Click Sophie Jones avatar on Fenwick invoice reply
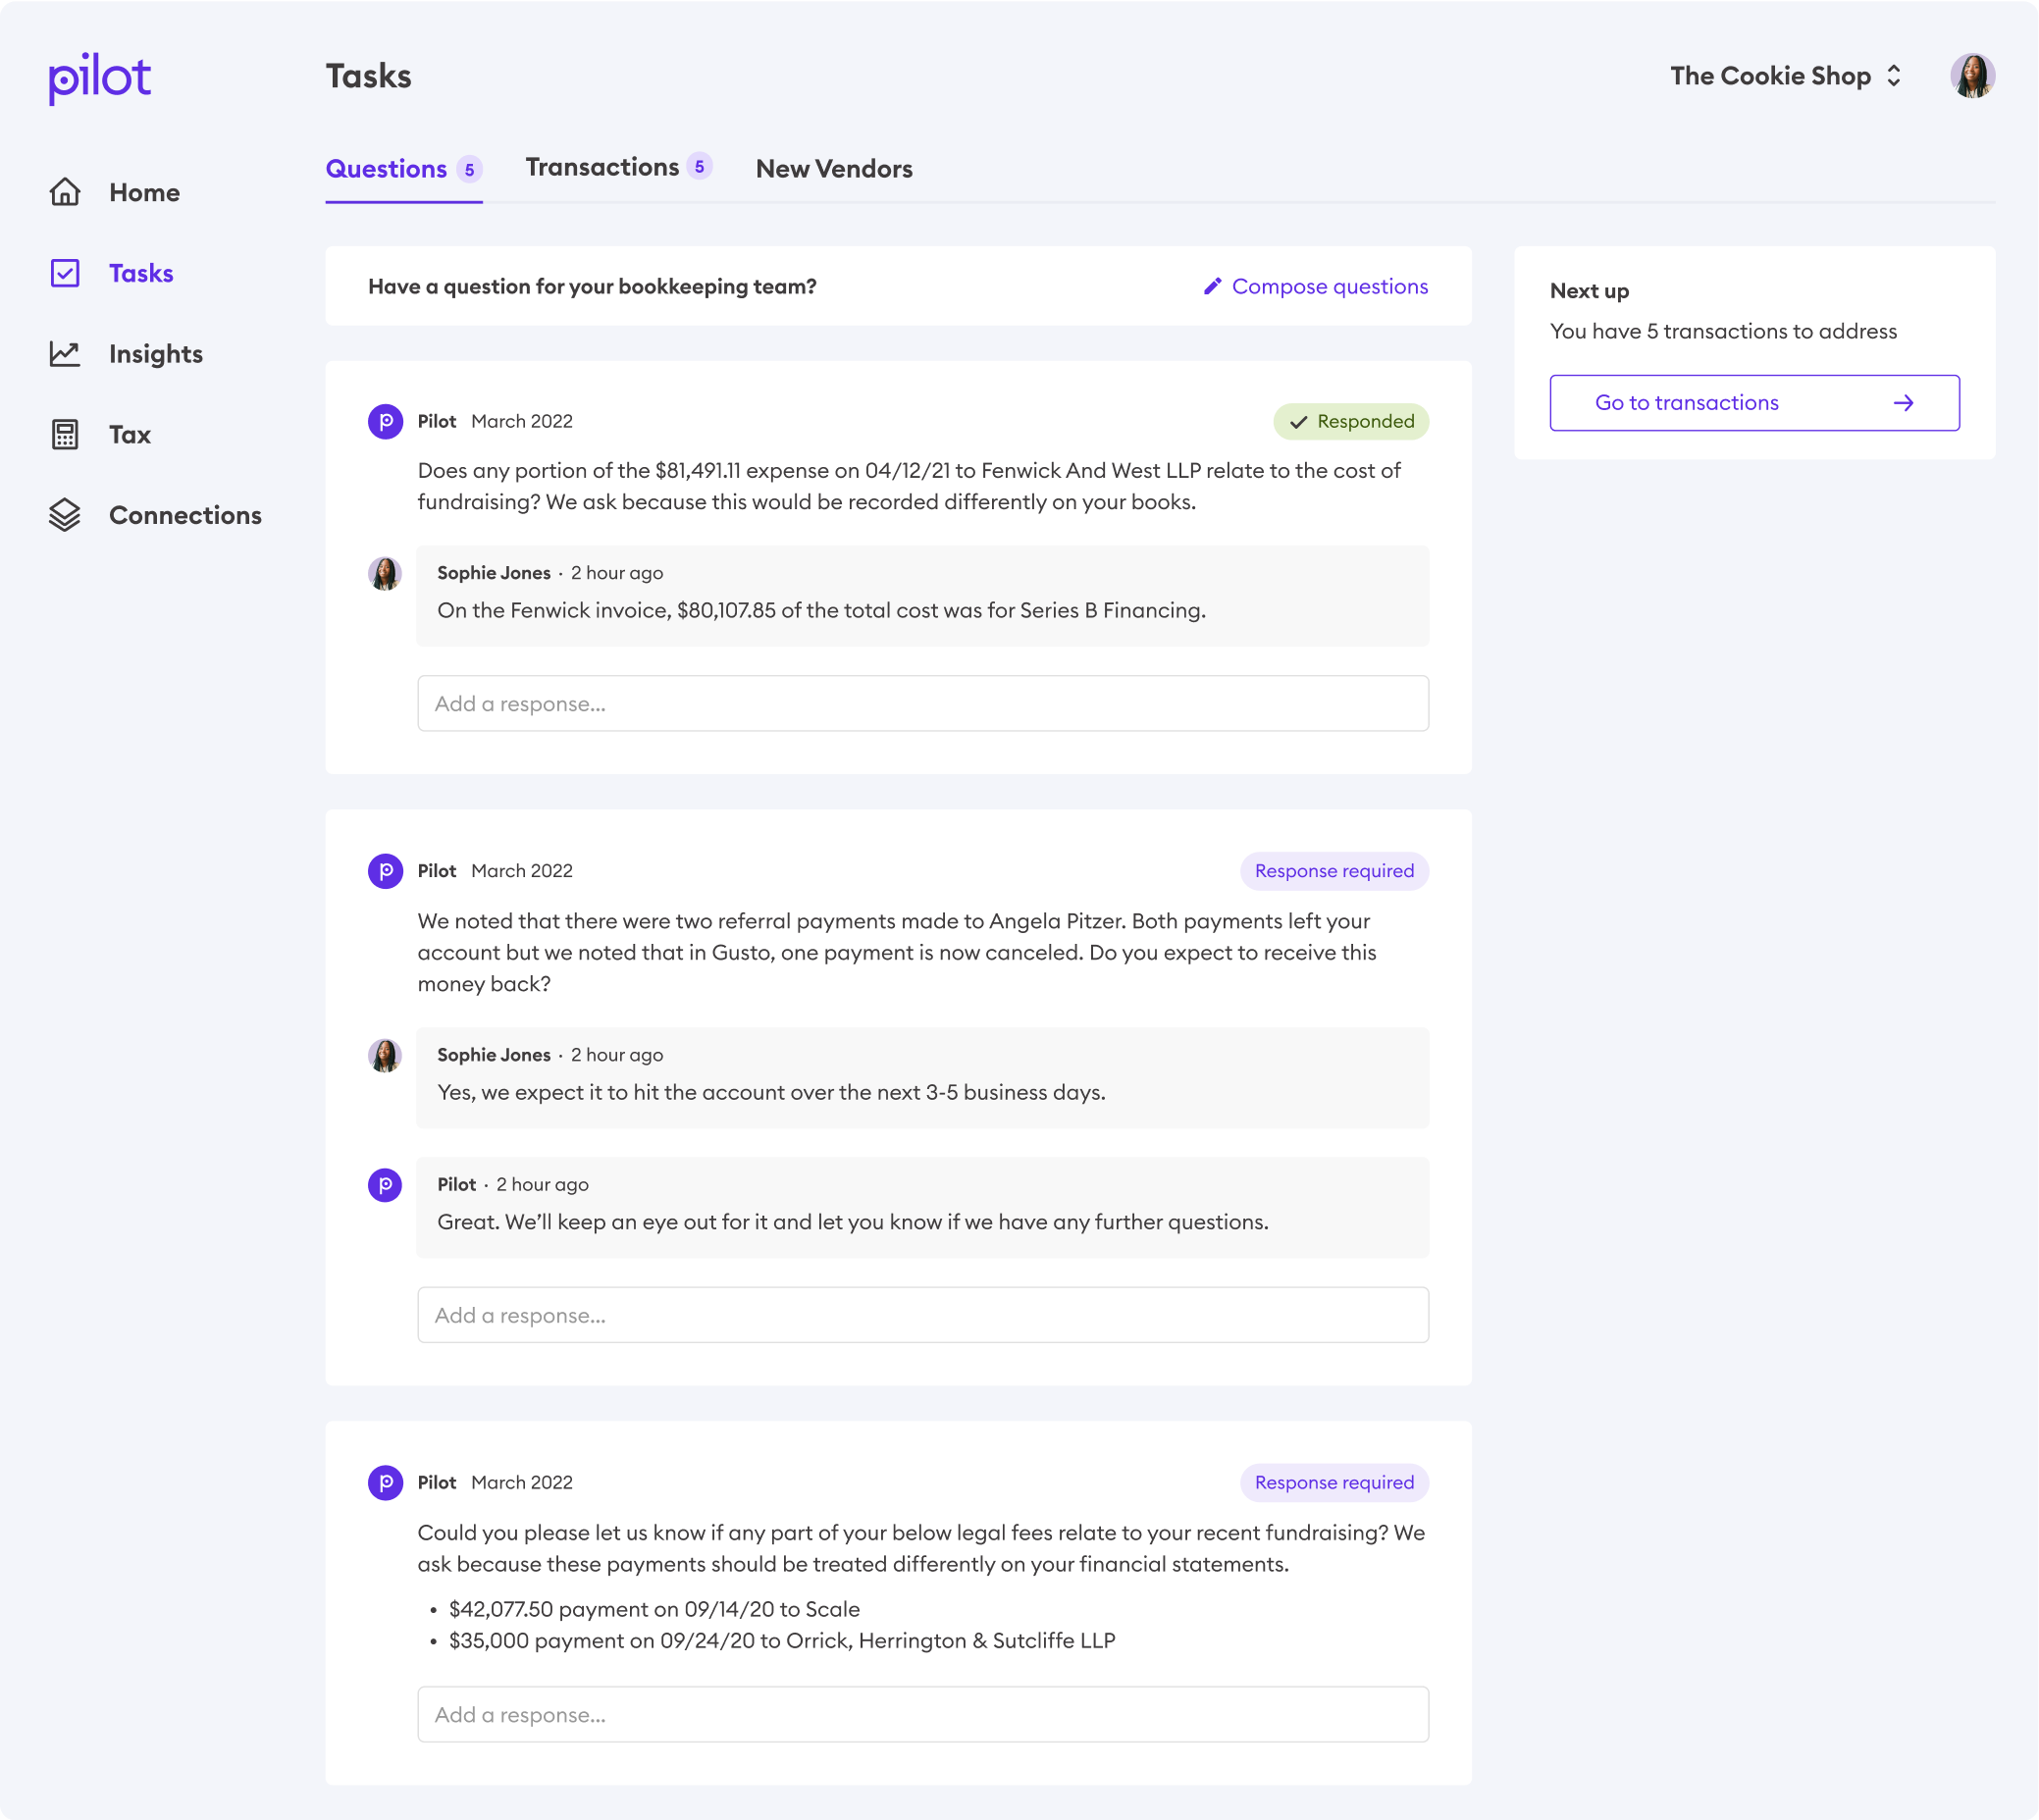Image resolution: width=2039 pixels, height=1820 pixels. pyautogui.click(x=385, y=574)
